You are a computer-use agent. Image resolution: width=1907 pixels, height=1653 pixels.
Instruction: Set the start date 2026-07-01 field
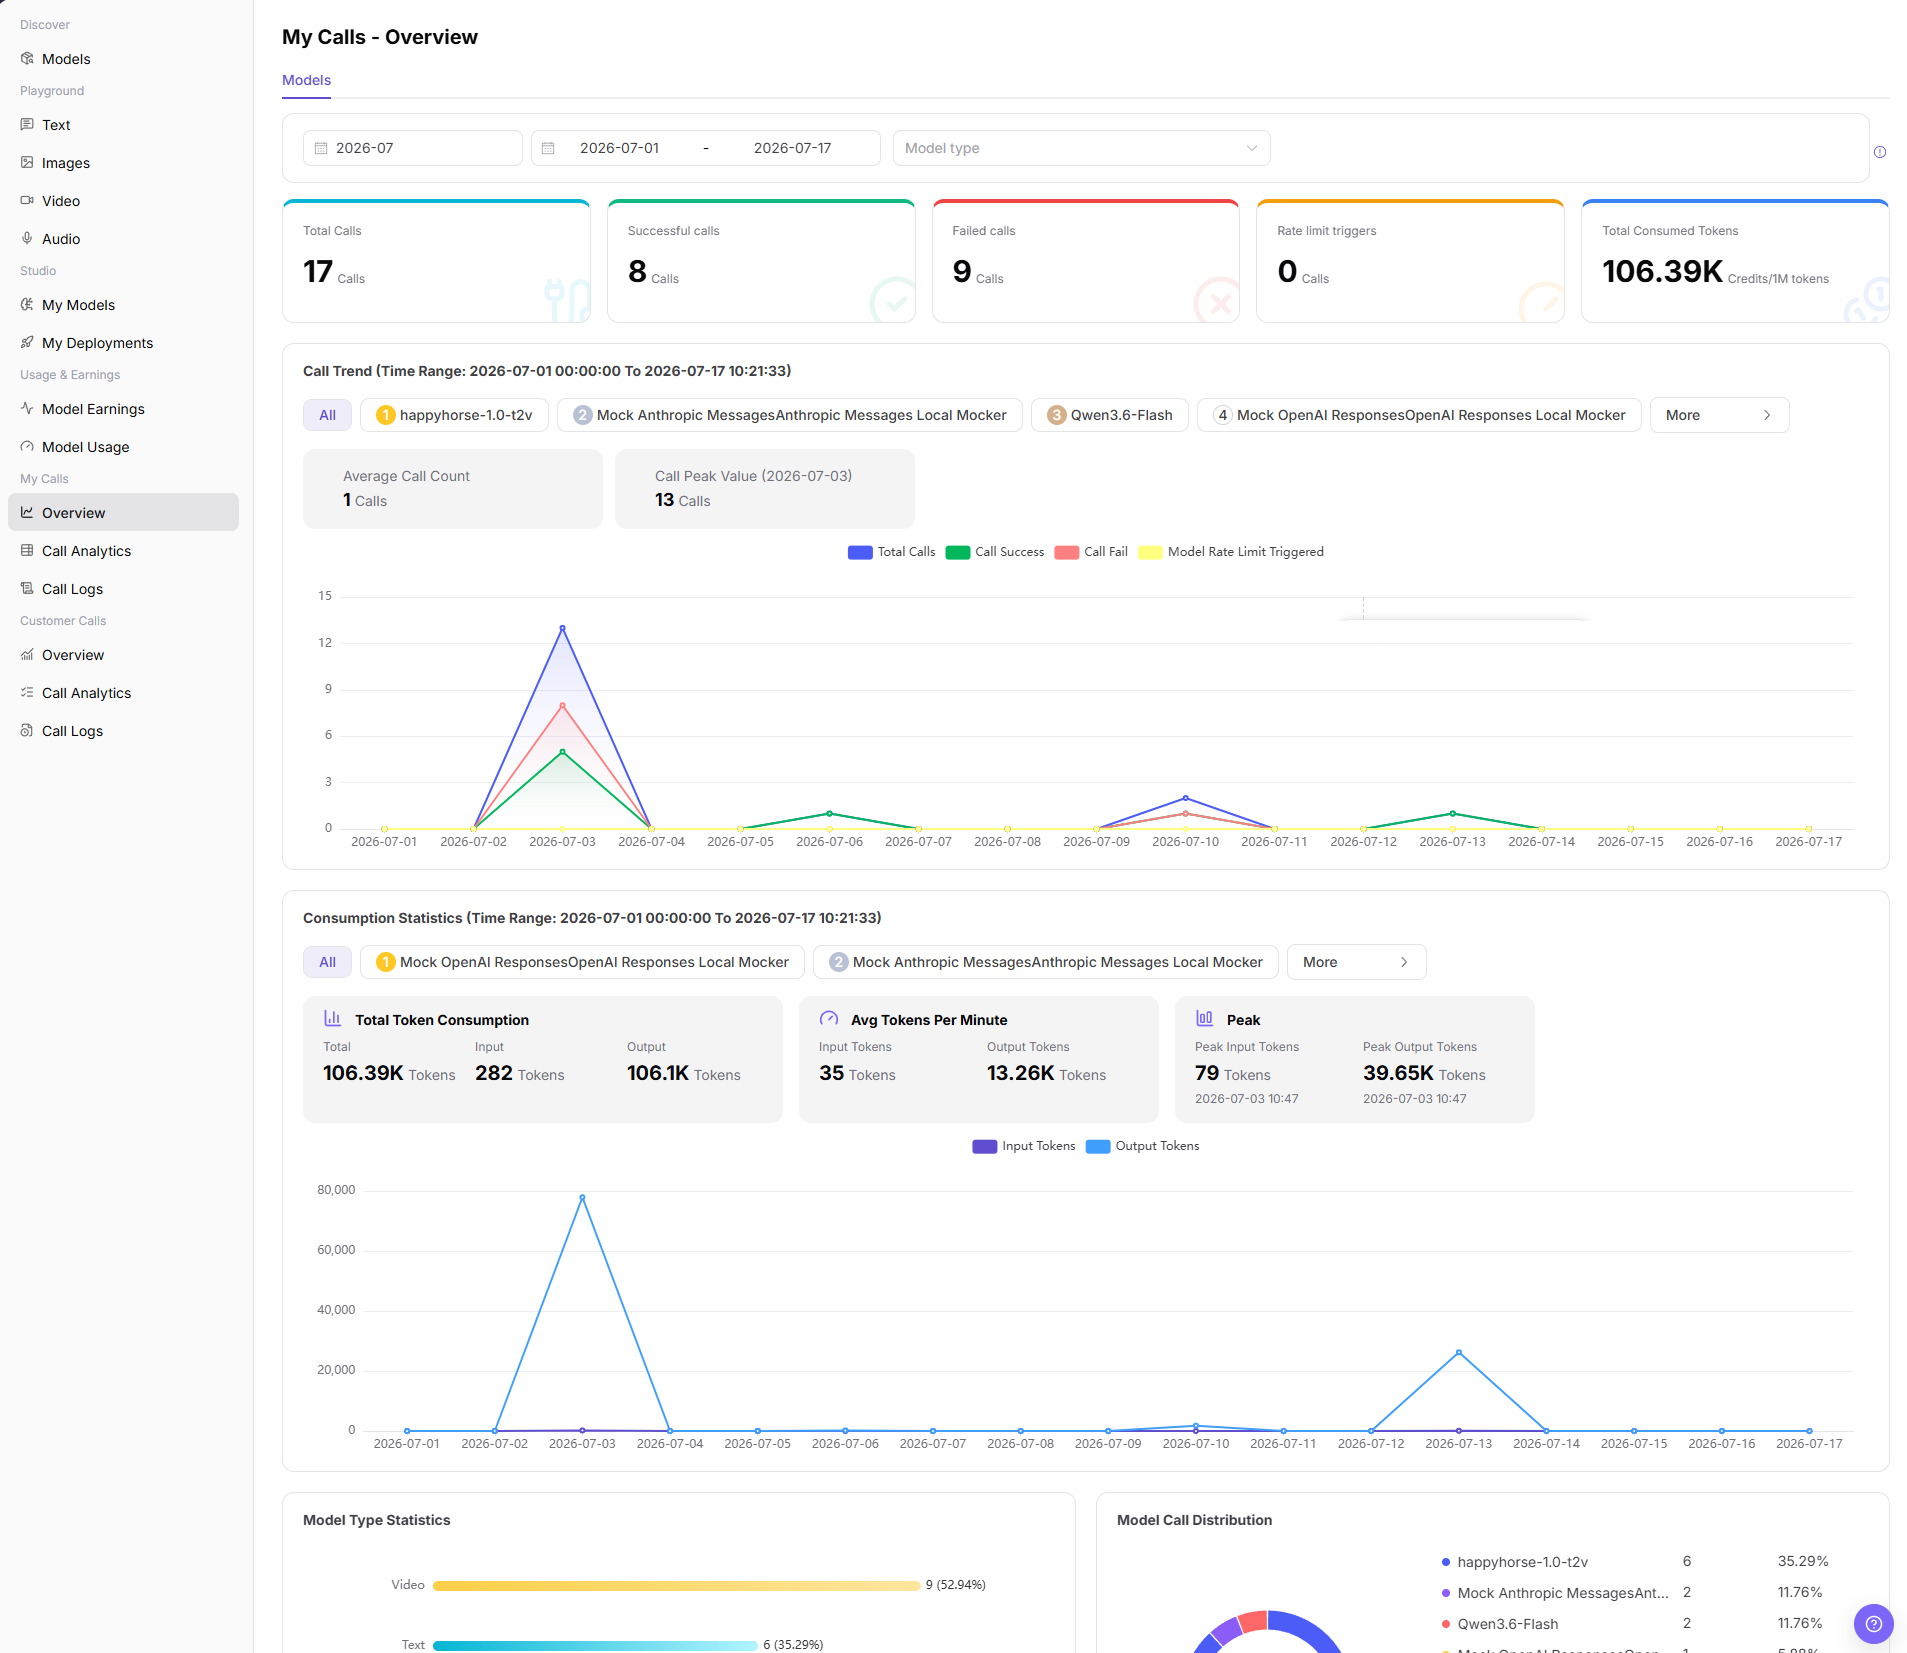tap(619, 148)
